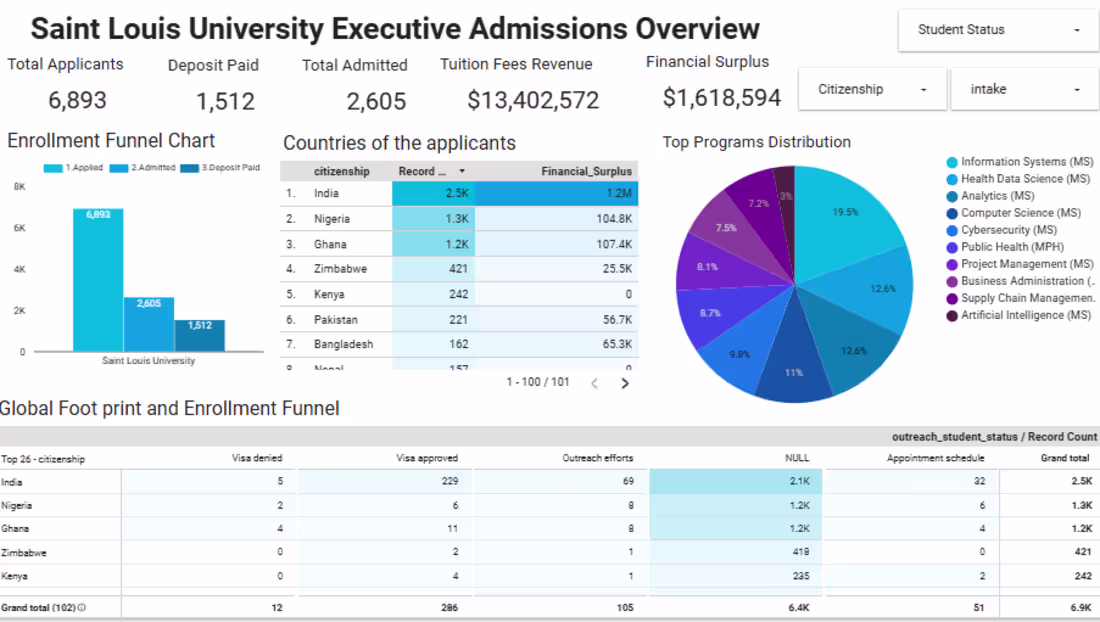Screen dimensions: 1100x622
Task: Click Computer Science (MS) legend dot
Action: click(x=952, y=213)
